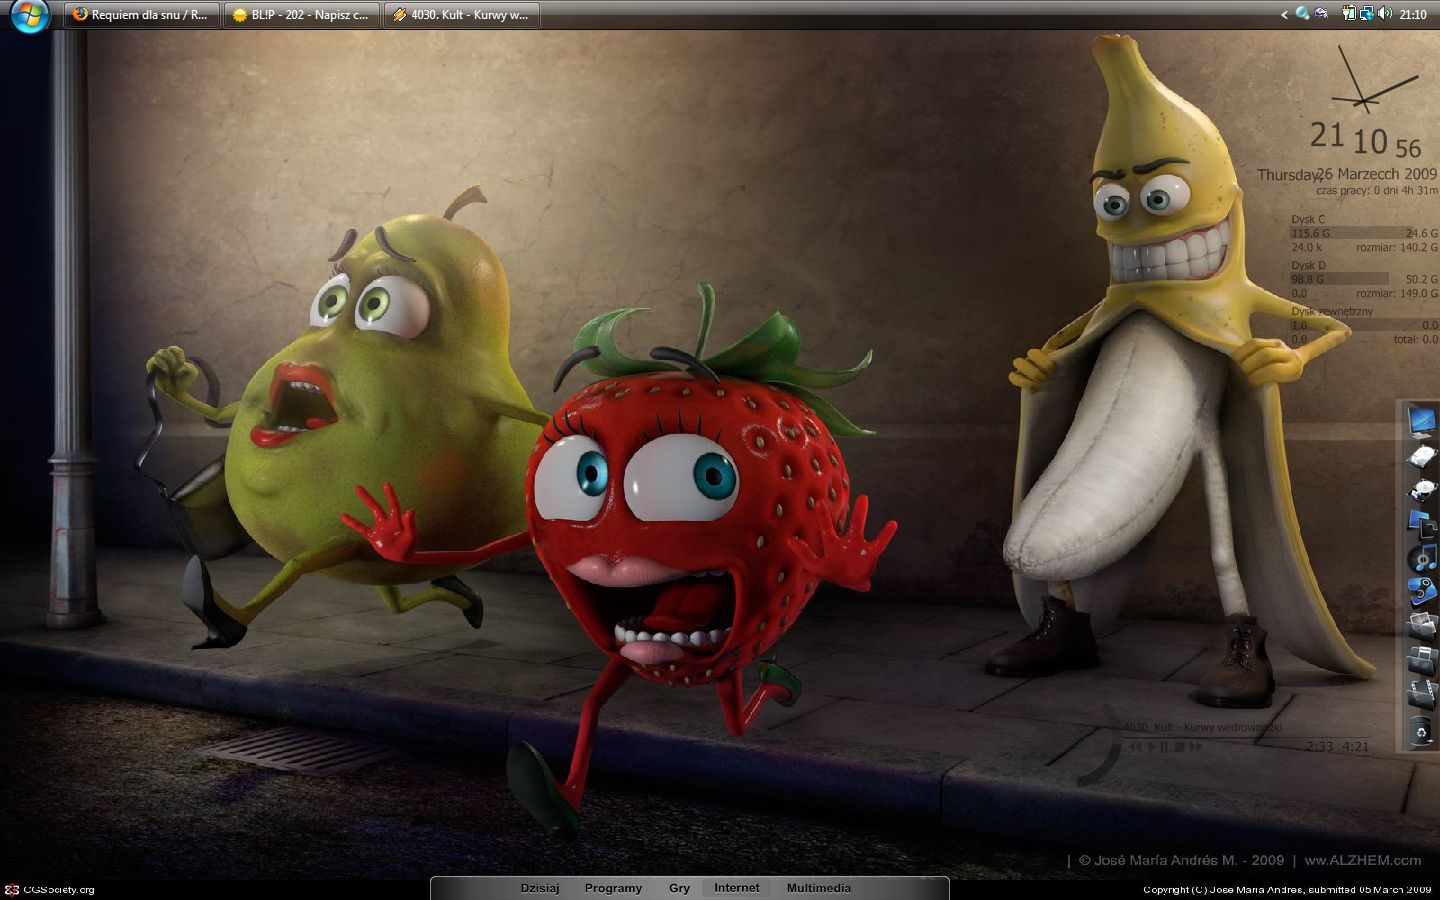The height and width of the screenshot is (900, 1440).
Task: Stop playback in the music widget
Action: (x=1179, y=747)
